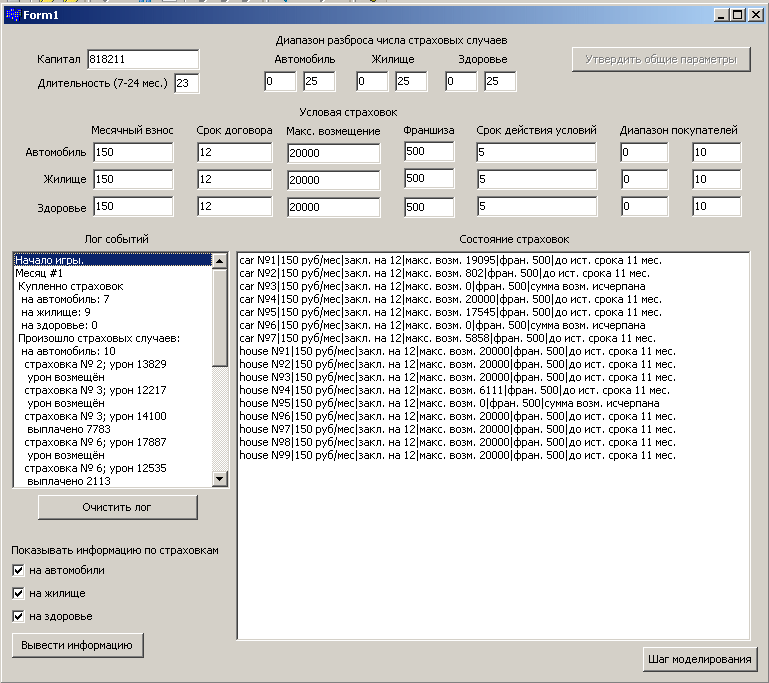
Task: Toggle the housing insurance info checkbox
Action: pos(18,593)
